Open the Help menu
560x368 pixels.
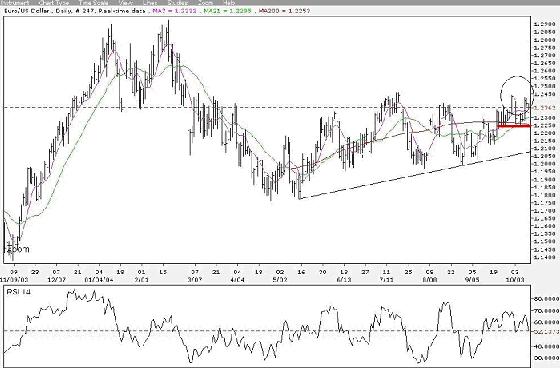tap(229, 3)
